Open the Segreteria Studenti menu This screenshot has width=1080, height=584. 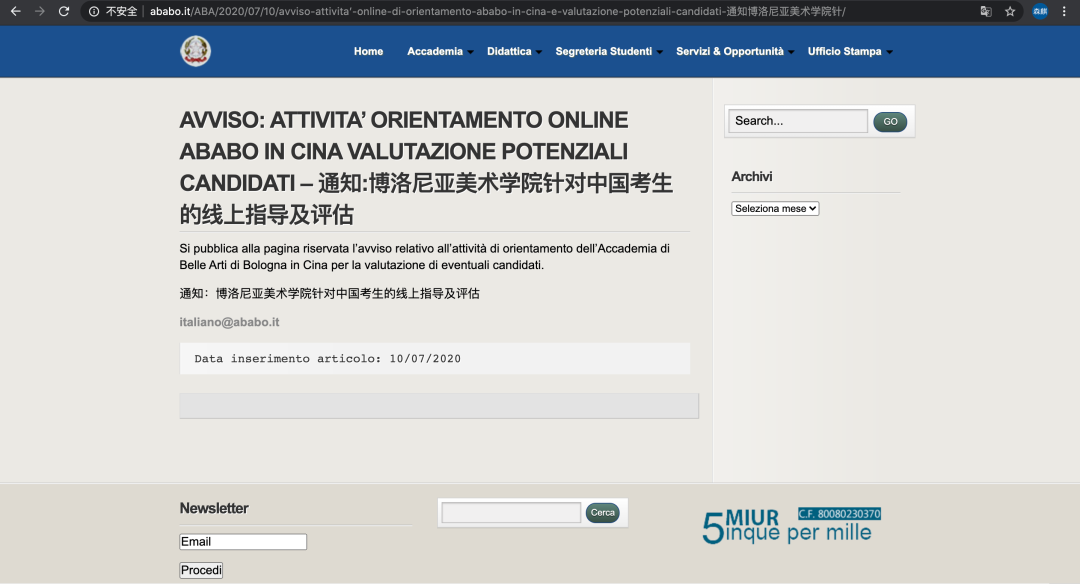603,51
